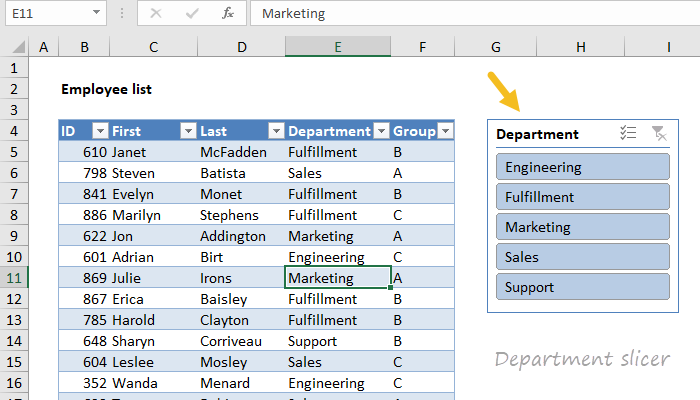Click the last name Batista cell

242,173
